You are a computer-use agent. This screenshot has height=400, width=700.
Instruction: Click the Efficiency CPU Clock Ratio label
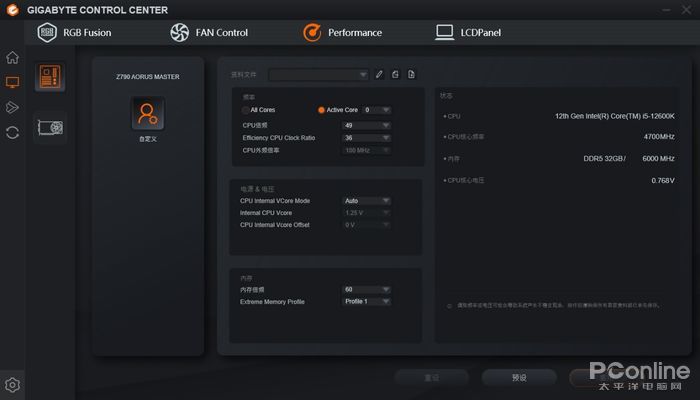[x=279, y=138]
